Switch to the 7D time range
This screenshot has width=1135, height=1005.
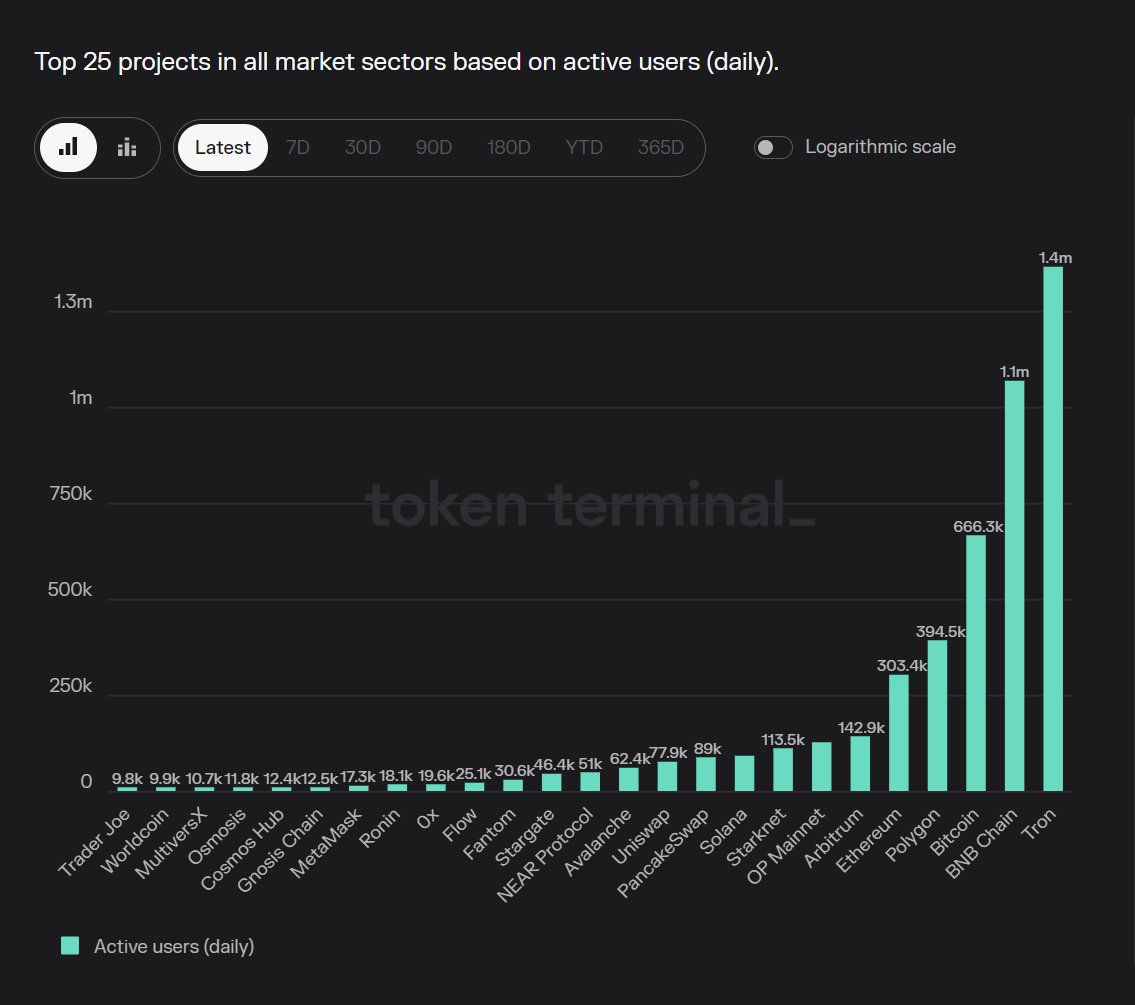pos(297,147)
